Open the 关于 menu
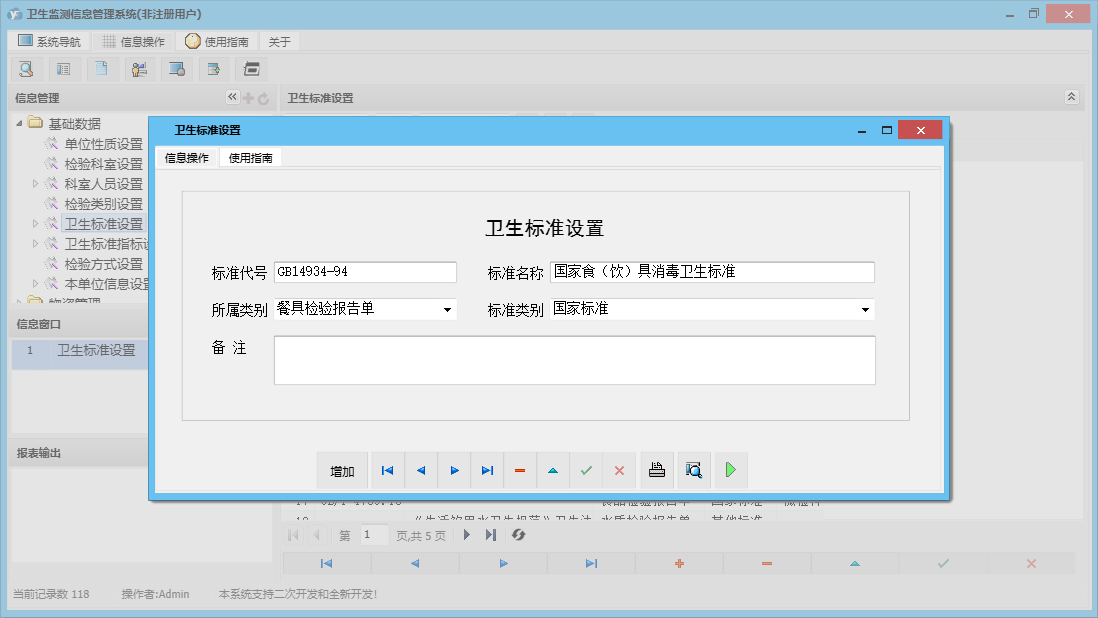 pyautogui.click(x=280, y=42)
